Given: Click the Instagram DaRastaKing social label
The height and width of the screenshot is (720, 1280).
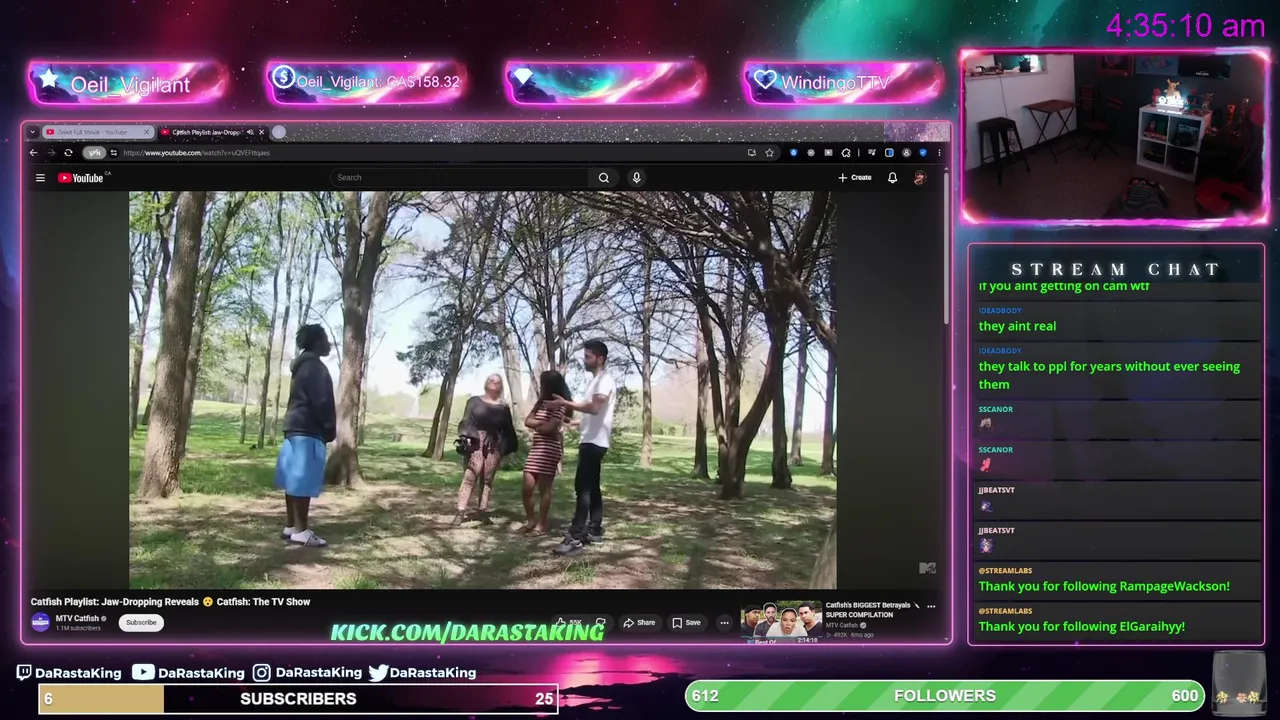Looking at the screenshot, I should (x=307, y=673).
